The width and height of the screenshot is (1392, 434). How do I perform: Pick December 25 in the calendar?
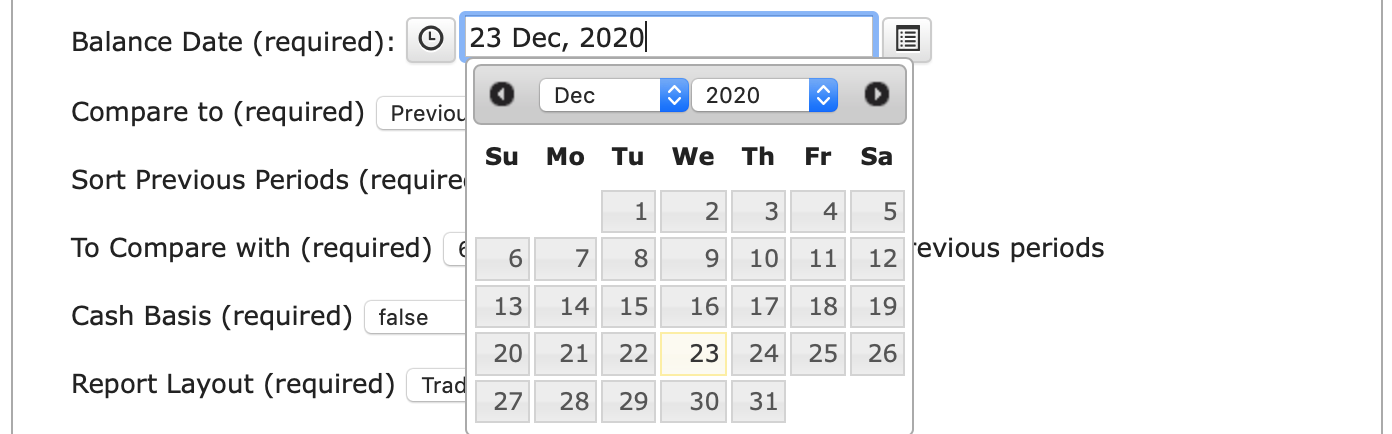pos(820,353)
